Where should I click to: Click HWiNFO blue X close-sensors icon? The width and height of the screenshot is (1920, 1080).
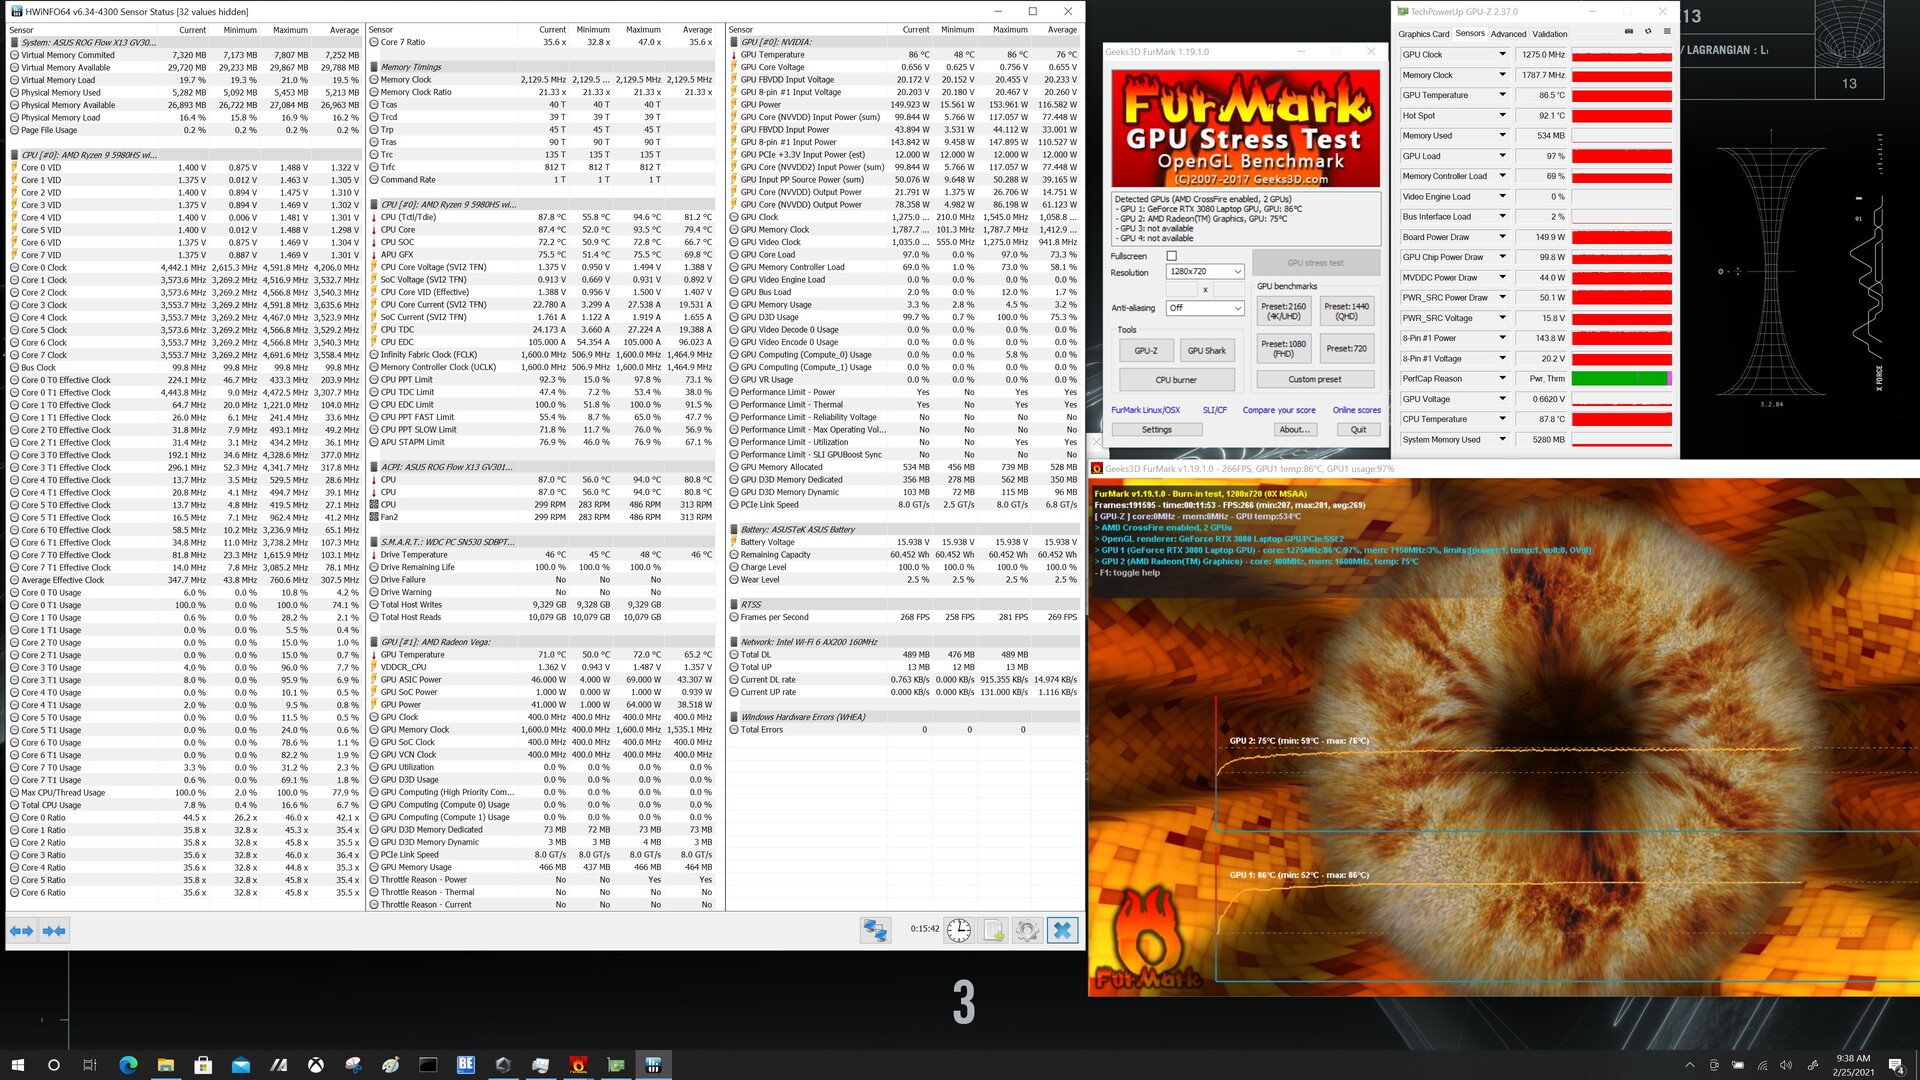1062,930
